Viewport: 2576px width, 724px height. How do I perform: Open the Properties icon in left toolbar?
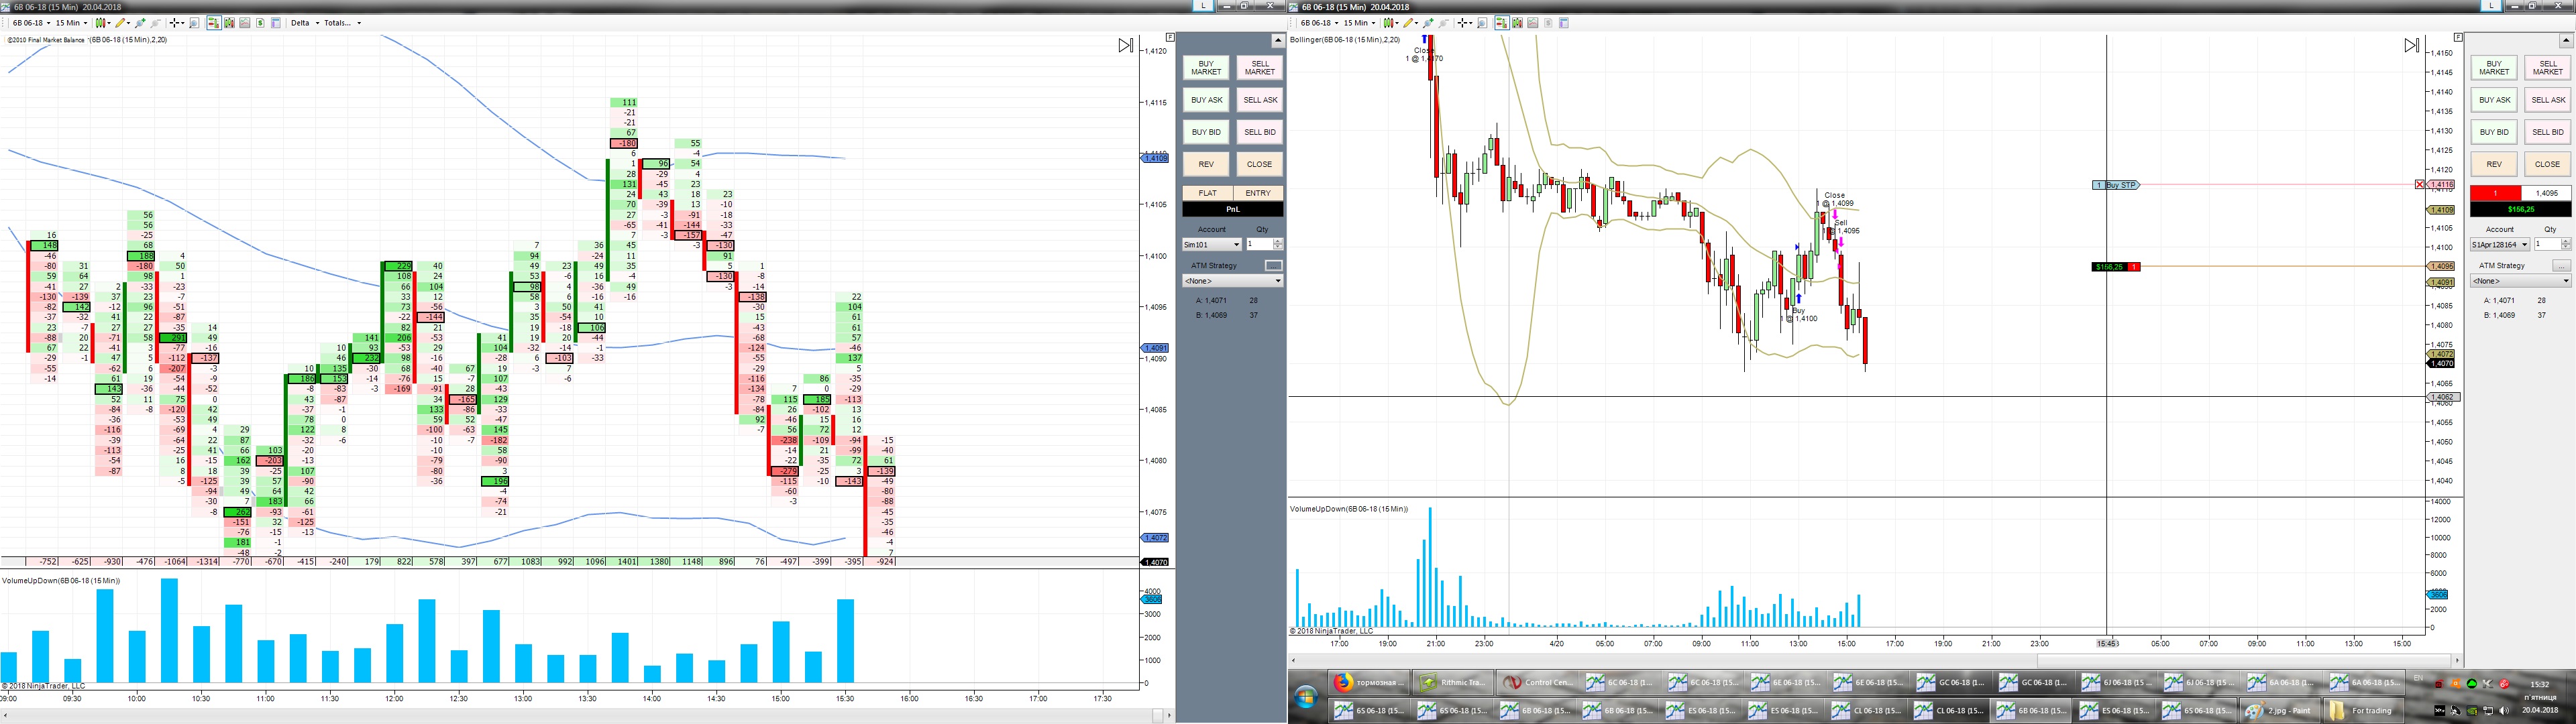click(276, 23)
